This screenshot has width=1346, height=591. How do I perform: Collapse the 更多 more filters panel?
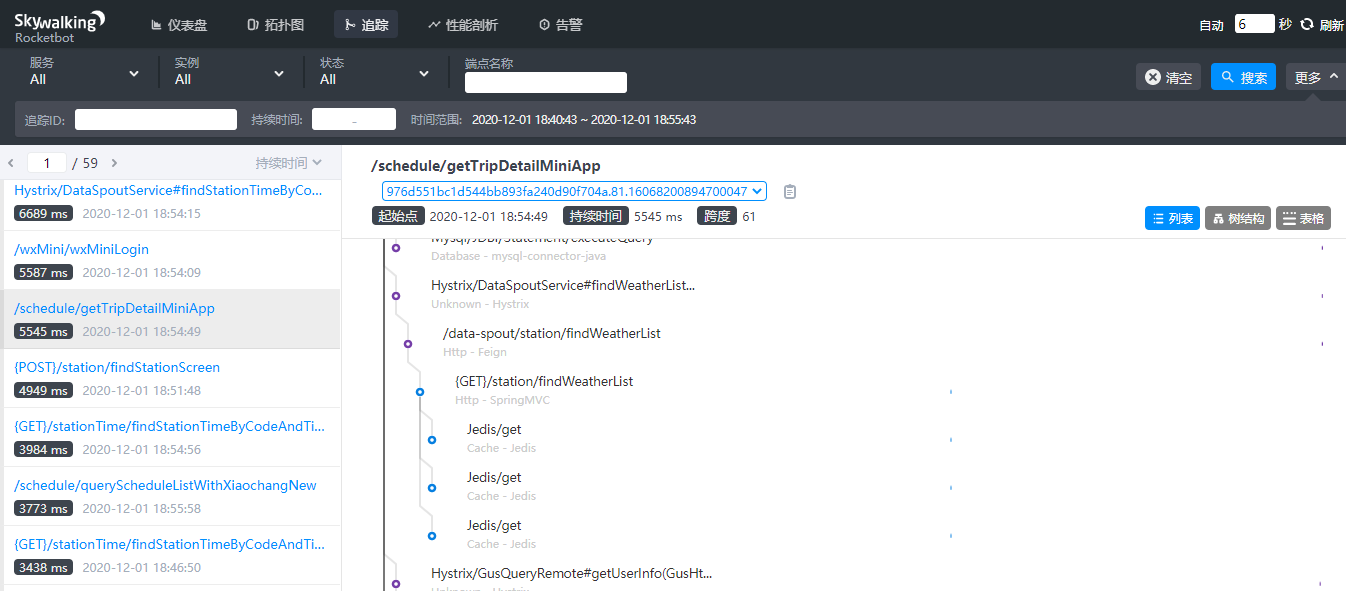(1315, 77)
